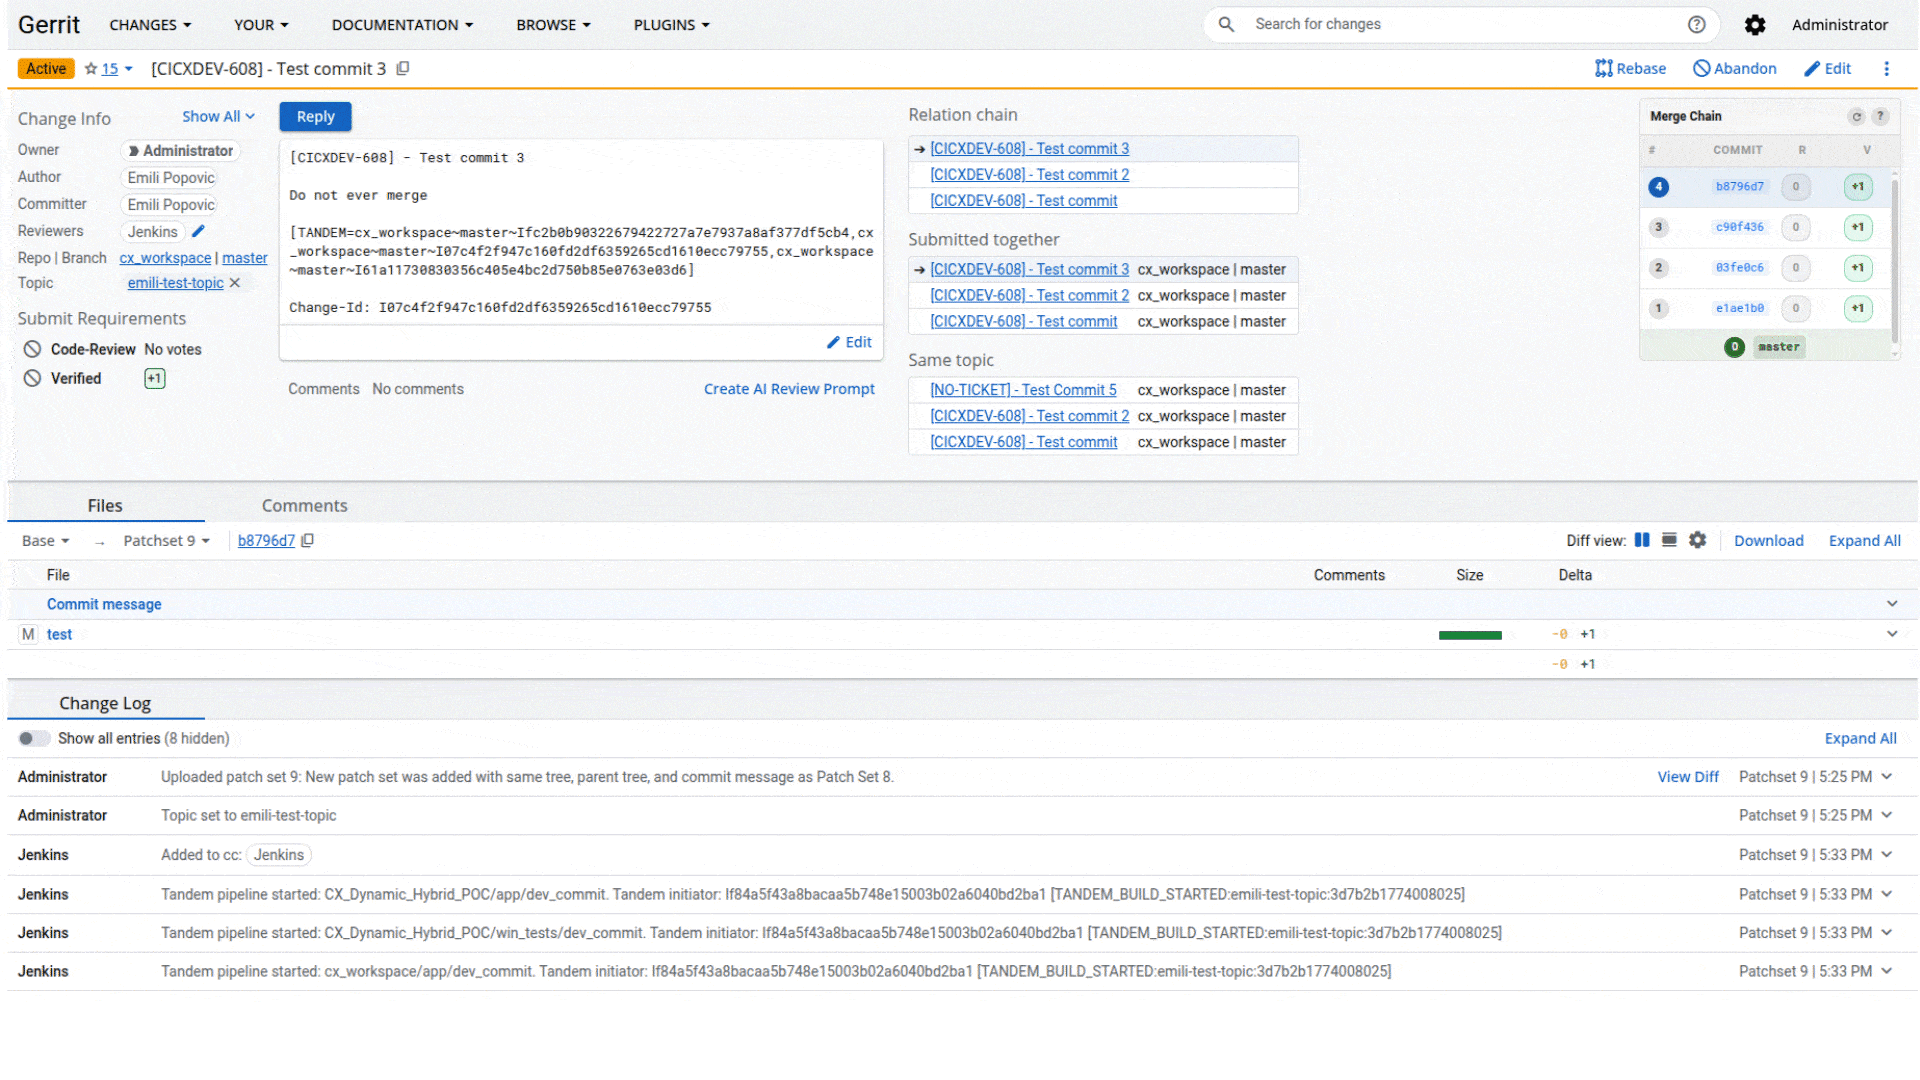Image resolution: width=1920 pixels, height=1080 pixels.
Task: Click the search magnifier icon
Action: tap(1226, 24)
